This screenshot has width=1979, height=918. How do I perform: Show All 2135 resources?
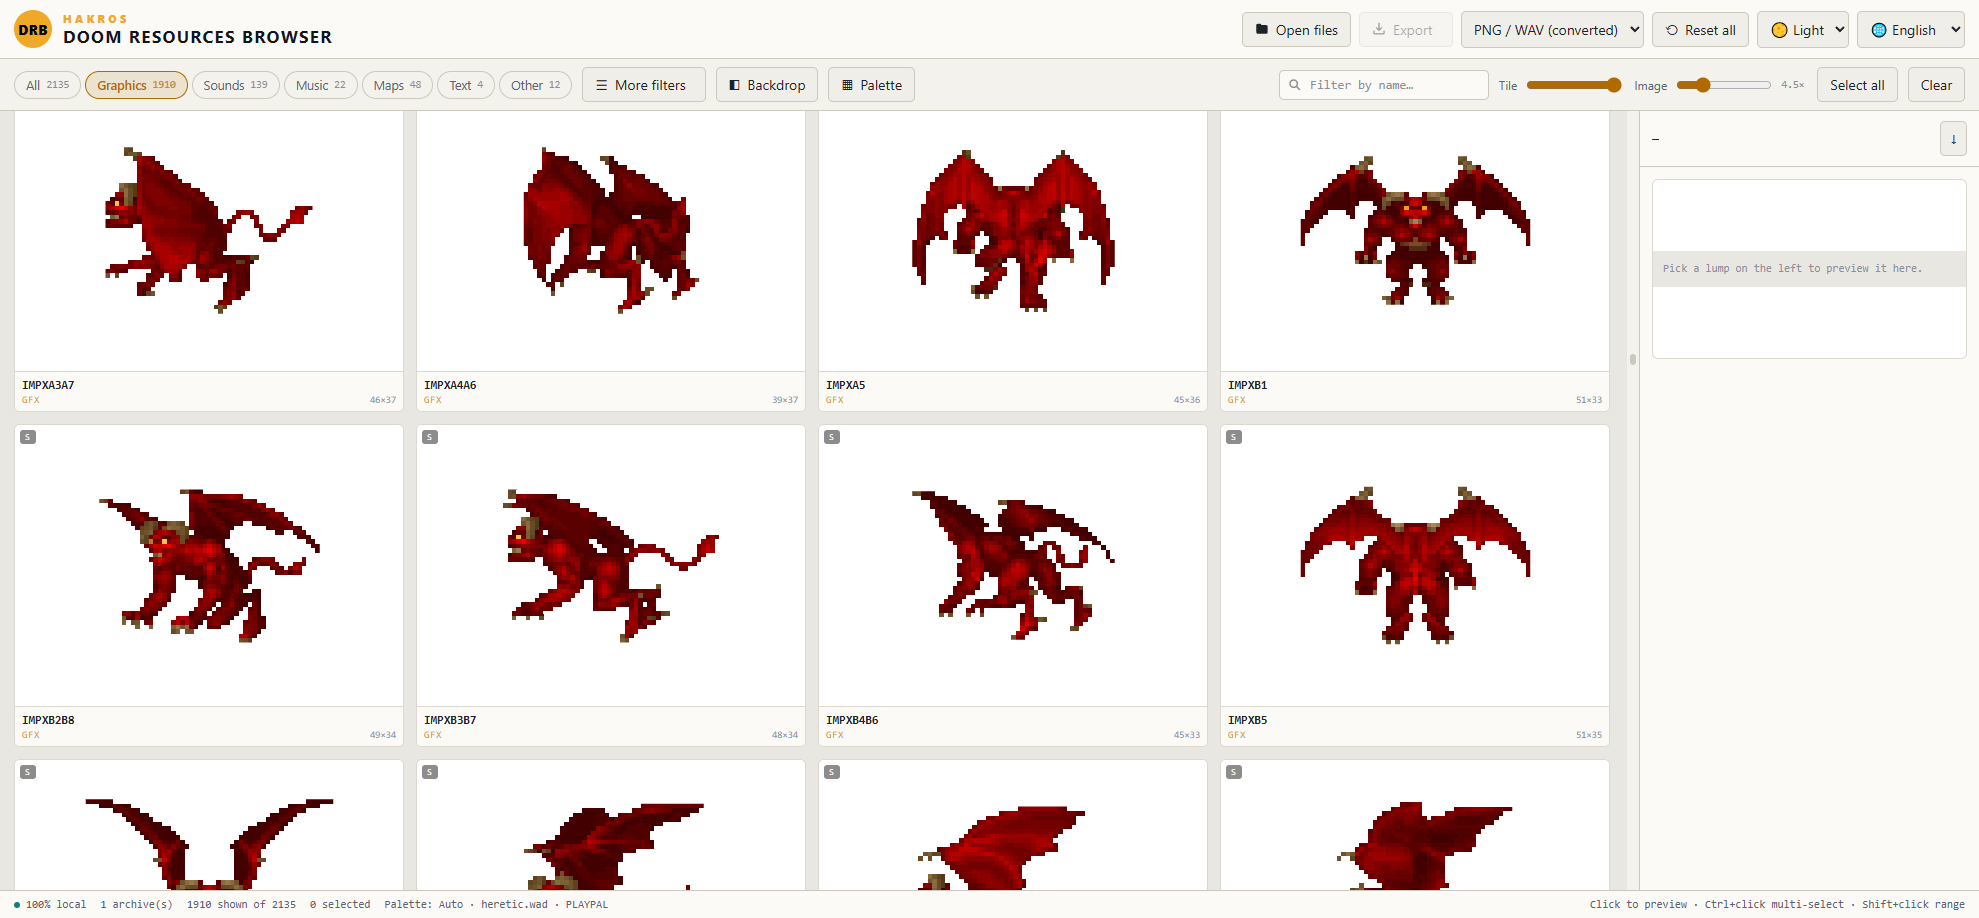[x=47, y=85]
